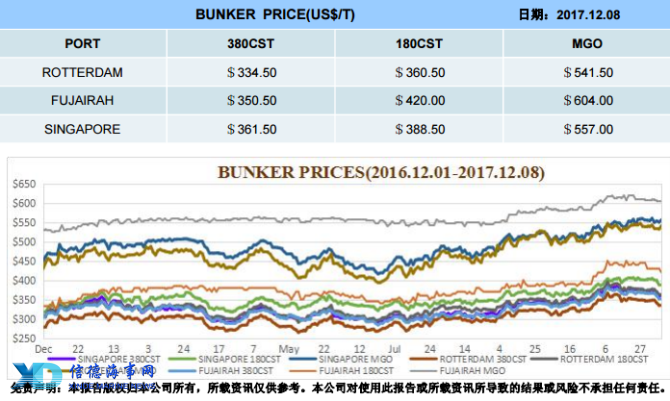Click Rotterdam MGO price $541.50
This screenshot has height=401, width=670.
[588, 72]
